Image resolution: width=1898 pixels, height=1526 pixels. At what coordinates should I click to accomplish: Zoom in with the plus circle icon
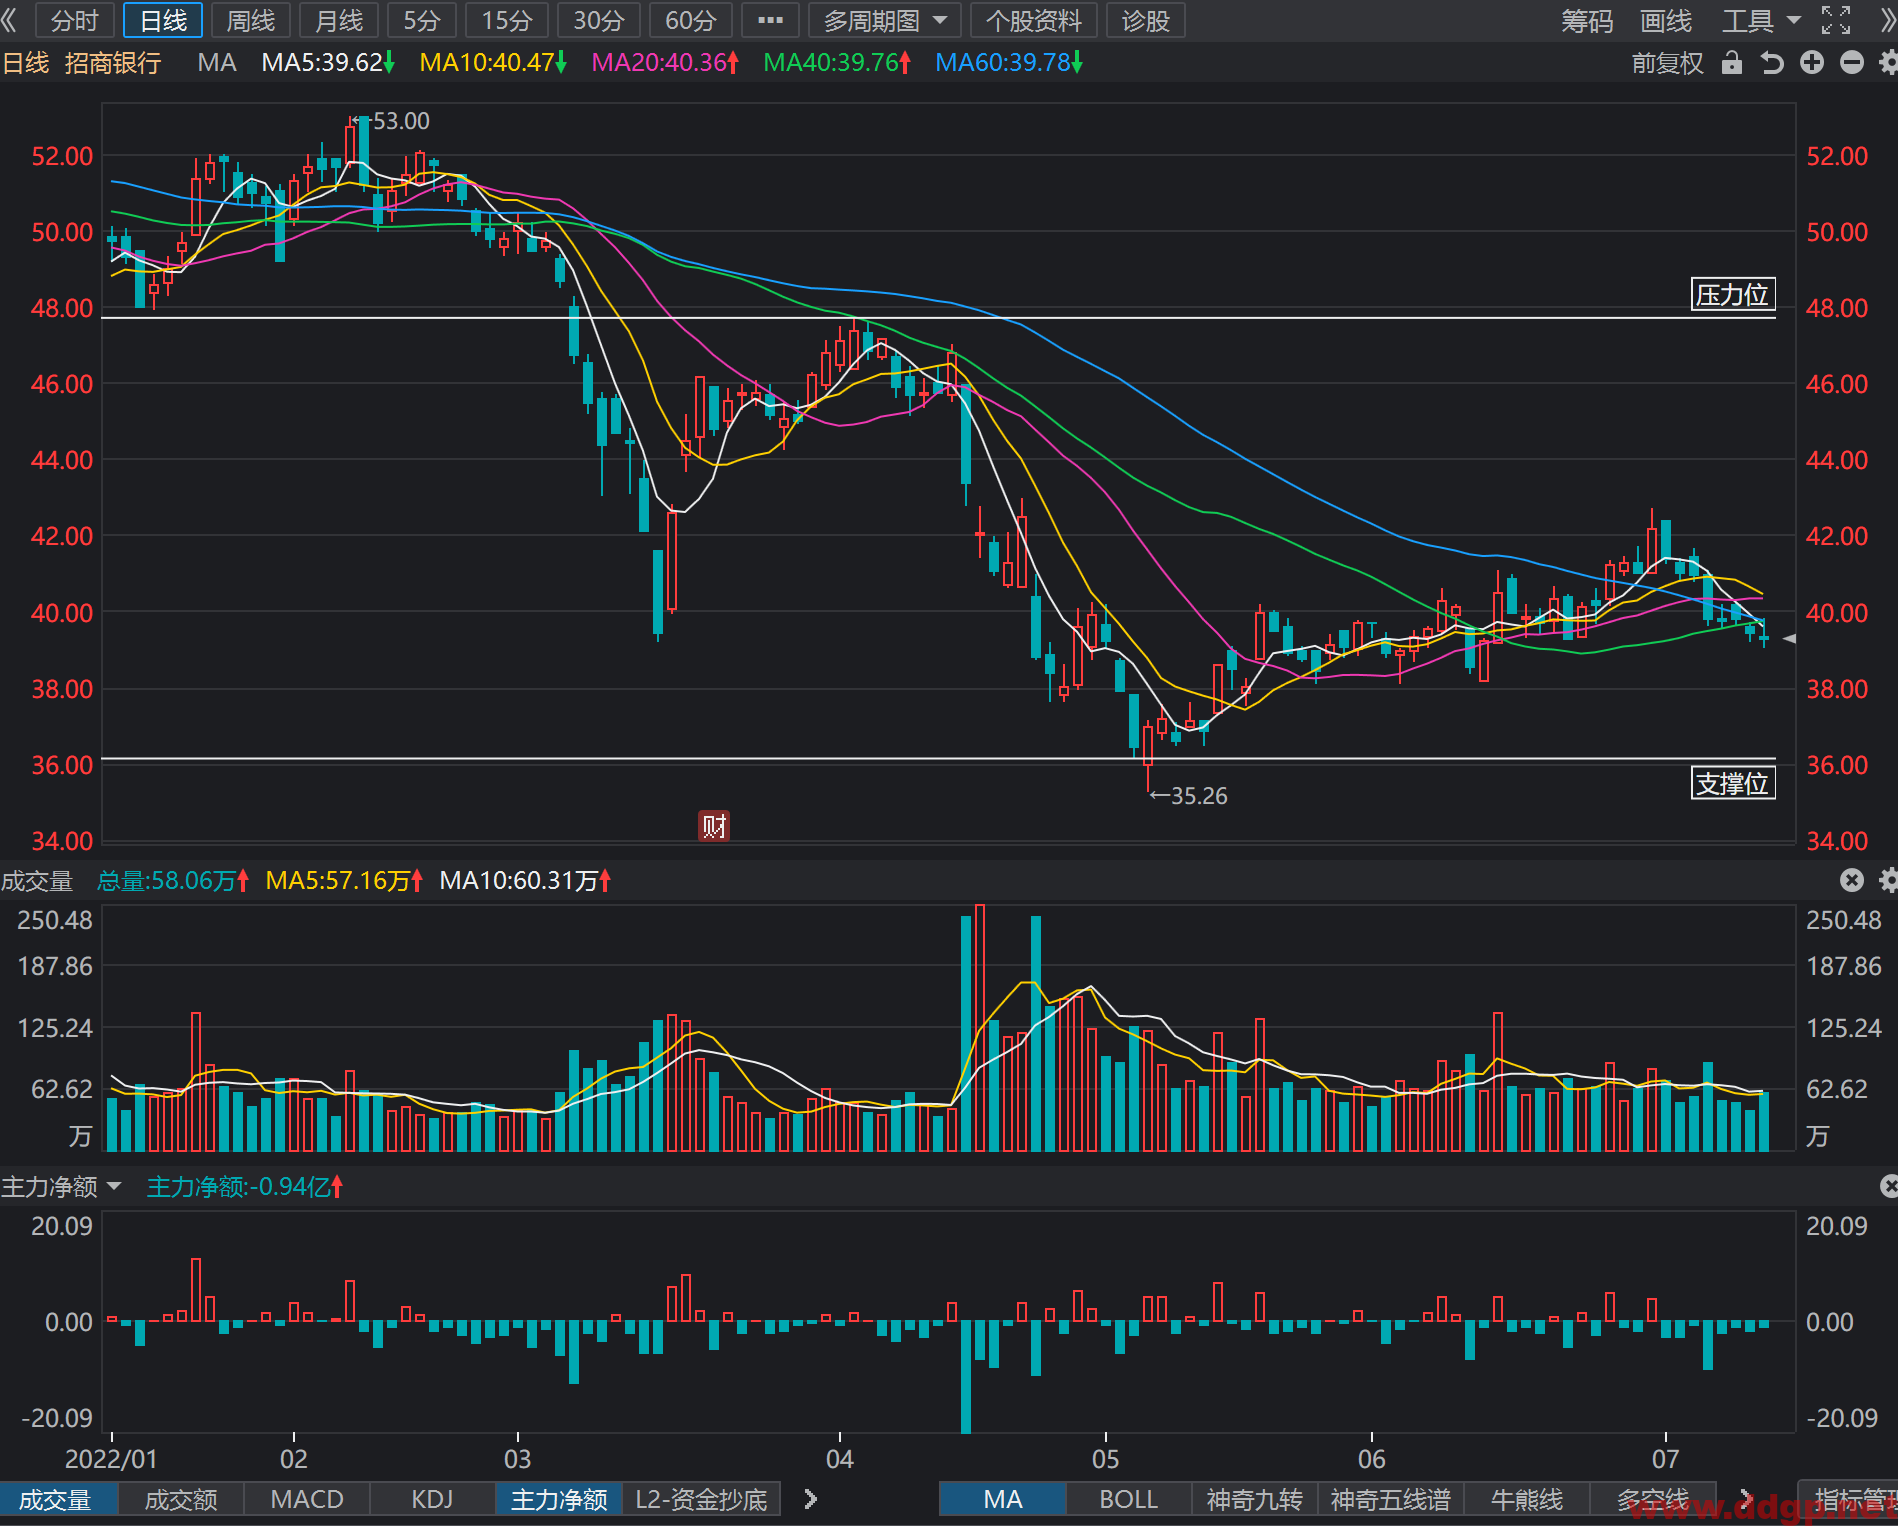(1812, 63)
